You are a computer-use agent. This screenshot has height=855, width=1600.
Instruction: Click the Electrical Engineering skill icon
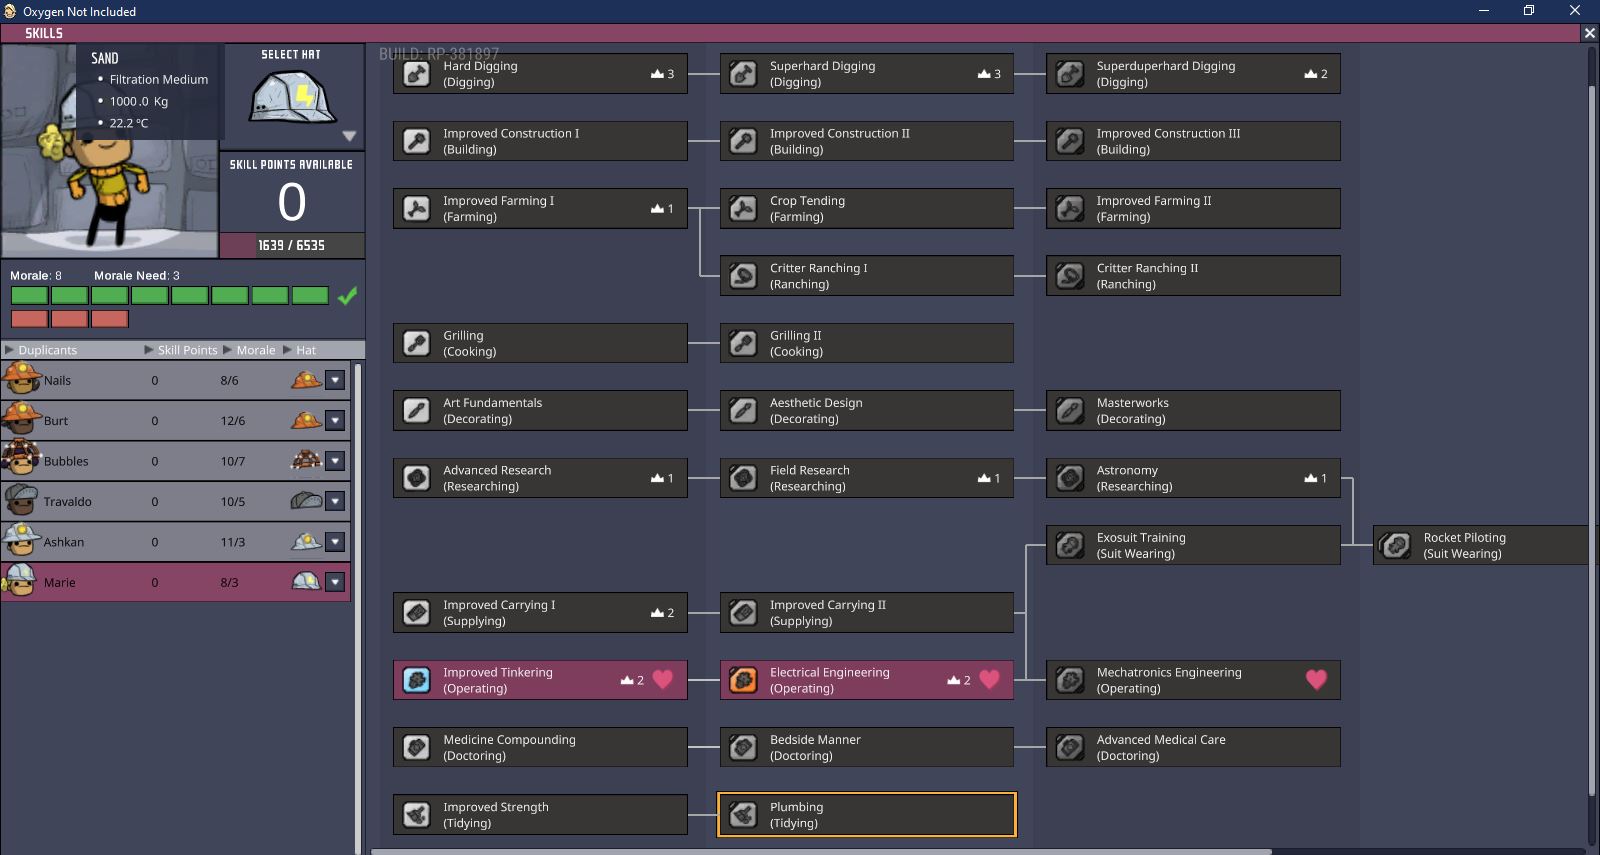(743, 680)
